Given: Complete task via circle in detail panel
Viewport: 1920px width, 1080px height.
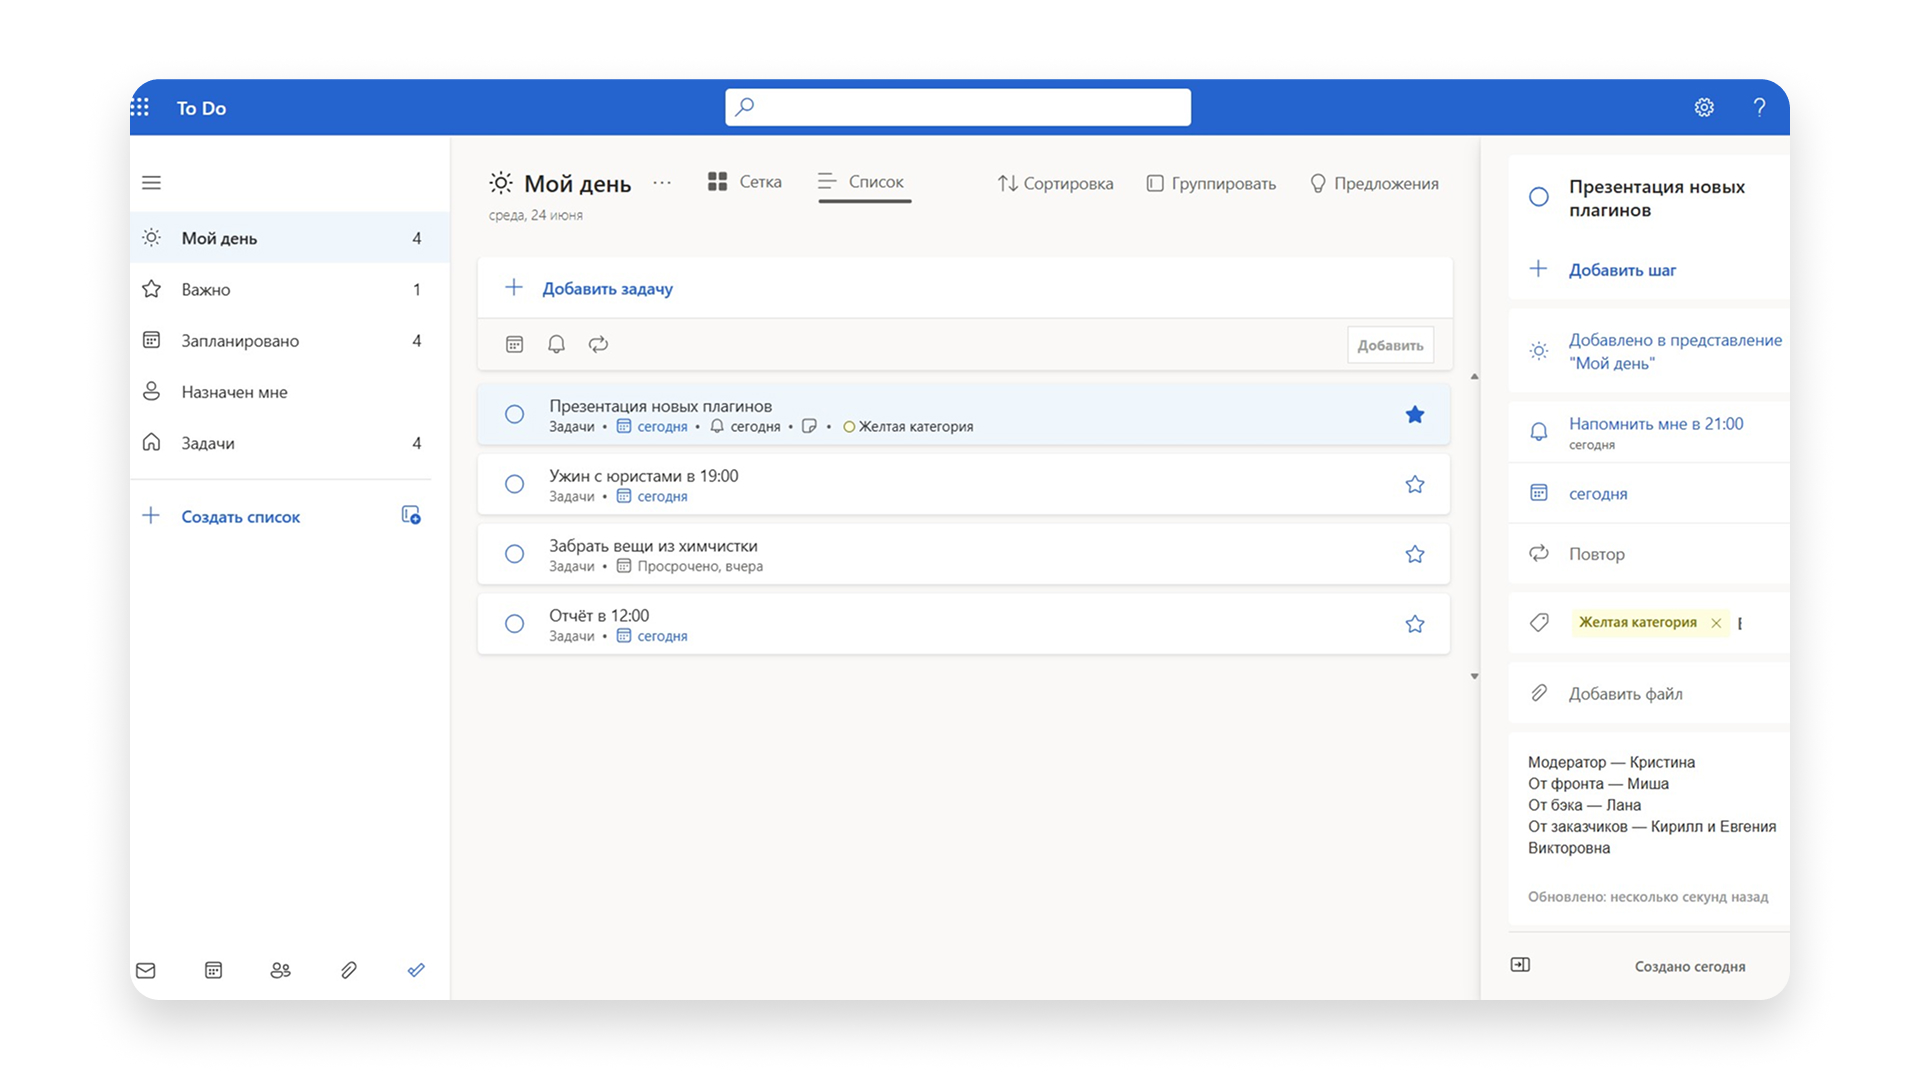Looking at the screenshot, I should 1539,197.
